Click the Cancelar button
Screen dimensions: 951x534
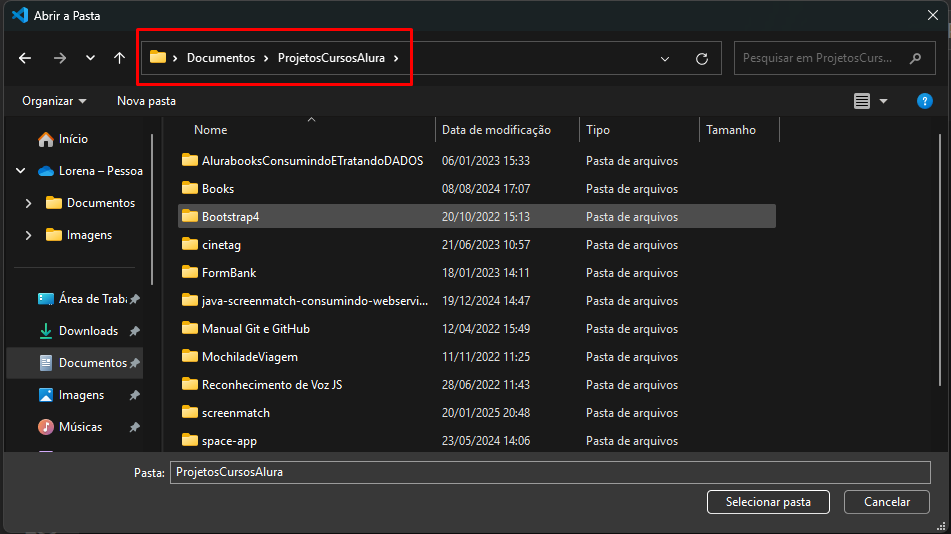[887, 502]
